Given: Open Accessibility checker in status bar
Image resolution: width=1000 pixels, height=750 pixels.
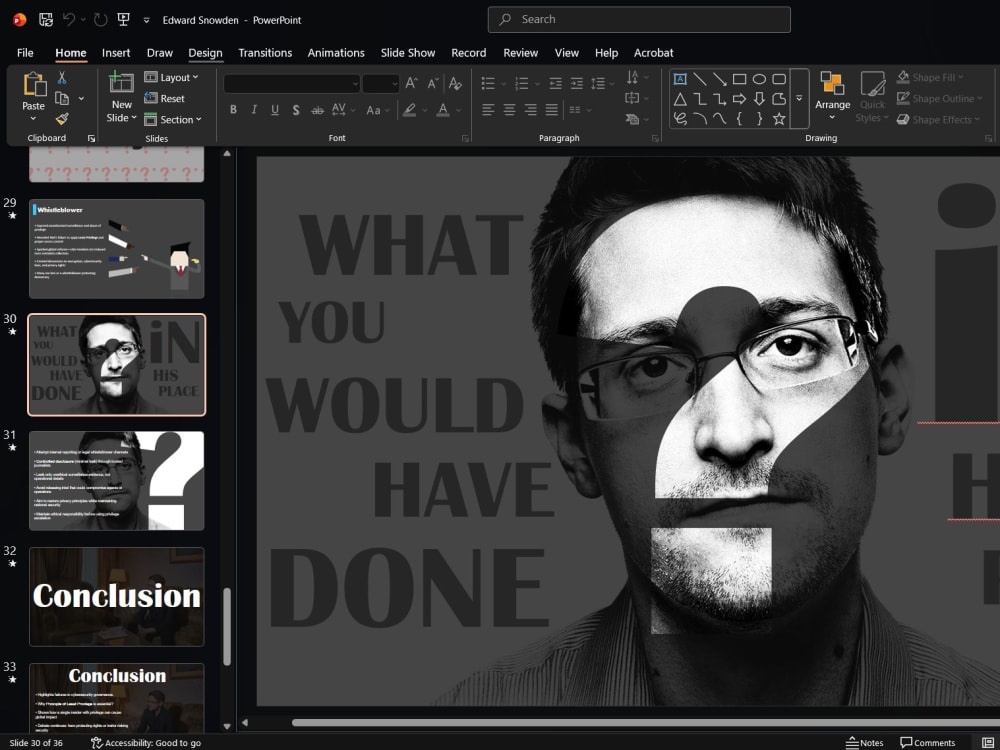Looking at the screenshot, I should (146, 742).
